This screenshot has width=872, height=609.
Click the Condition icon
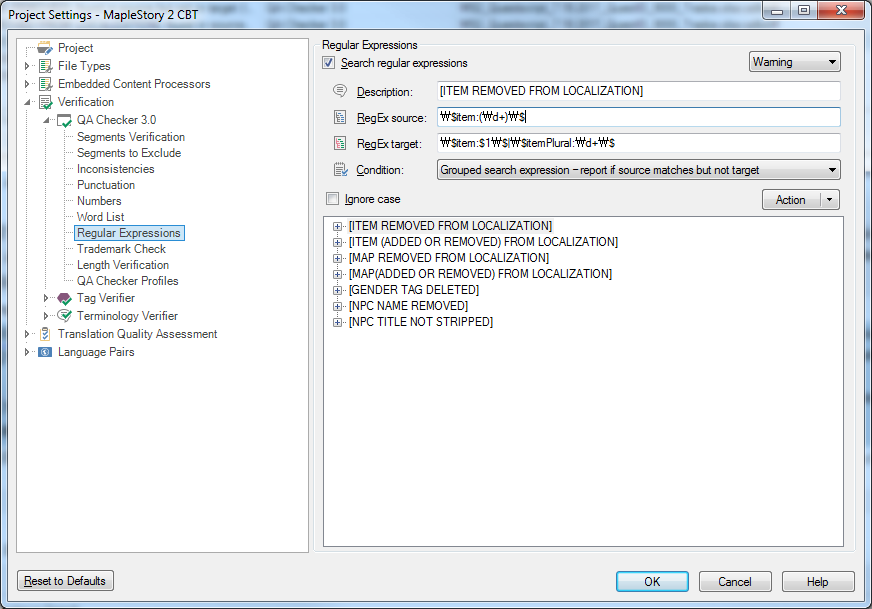pyautogui.click(x=340, y=169)
